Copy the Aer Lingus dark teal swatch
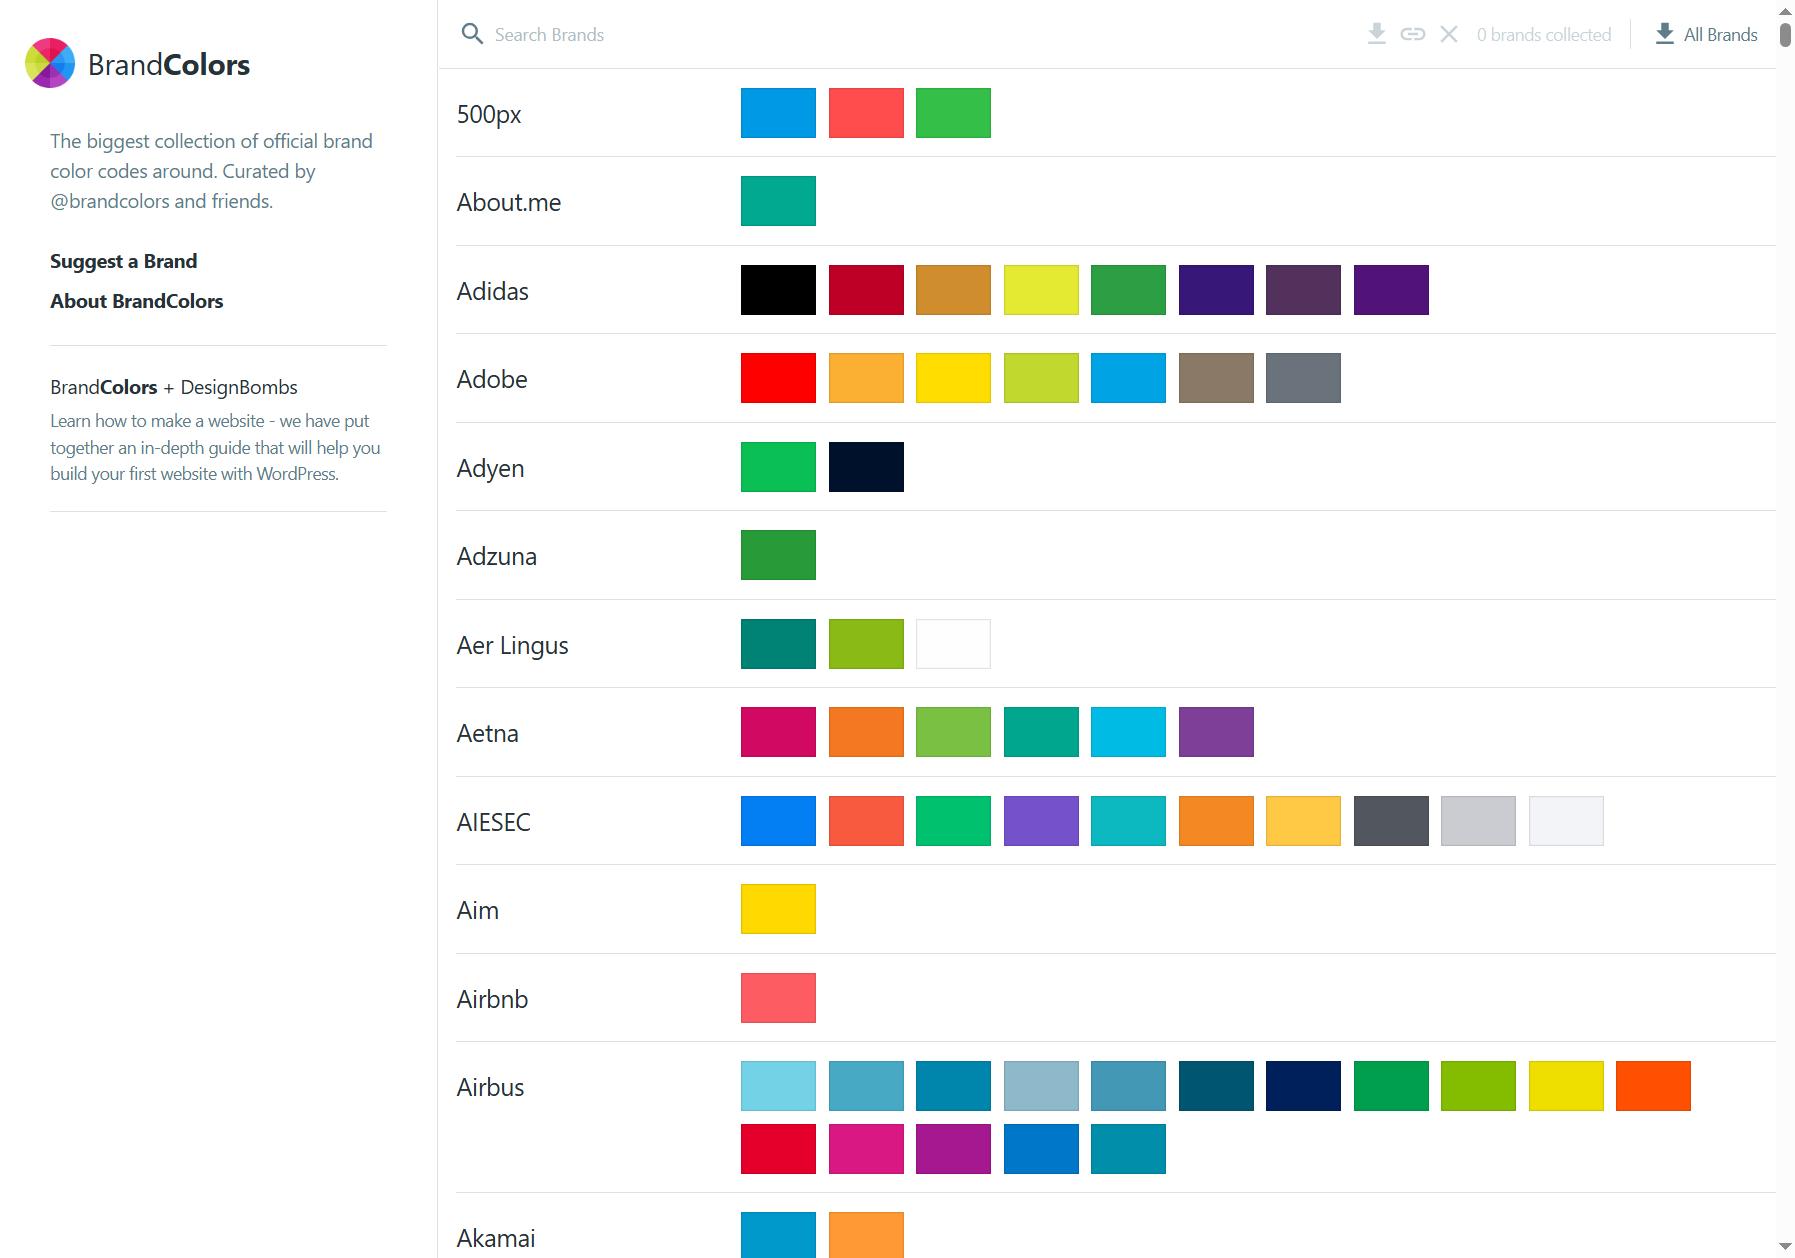Image resolution: width=1795 pixels, height=1258 pixels. 778,644
